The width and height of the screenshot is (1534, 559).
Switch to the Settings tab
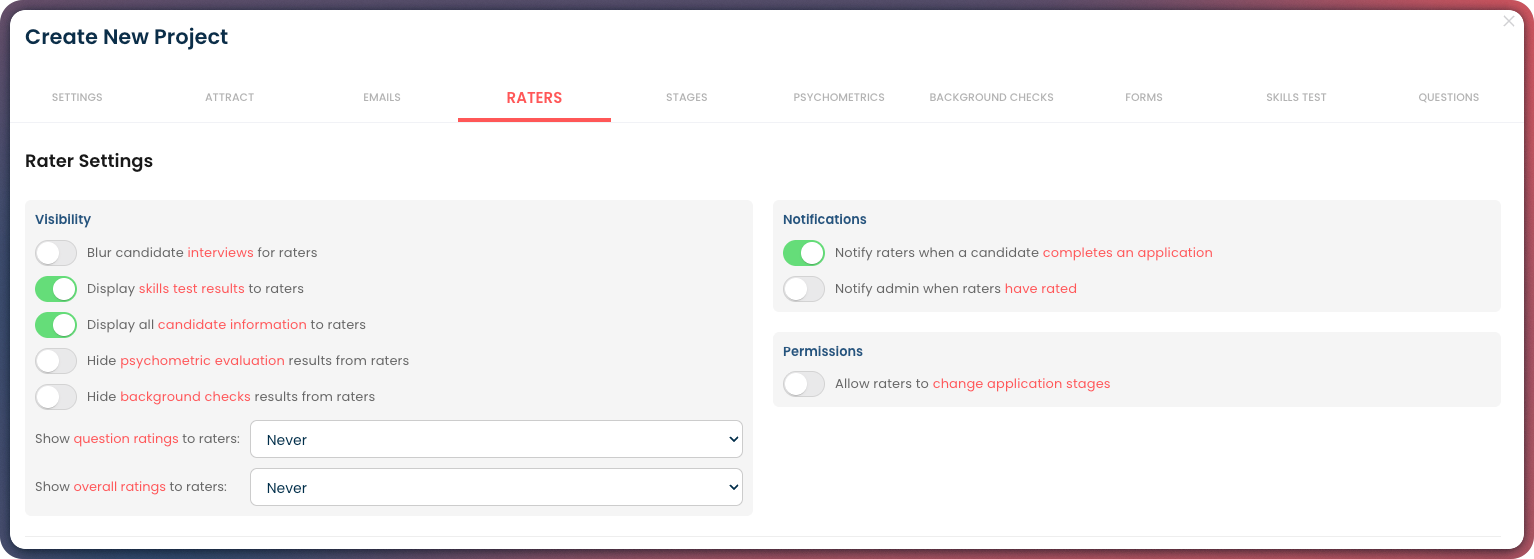77,98
